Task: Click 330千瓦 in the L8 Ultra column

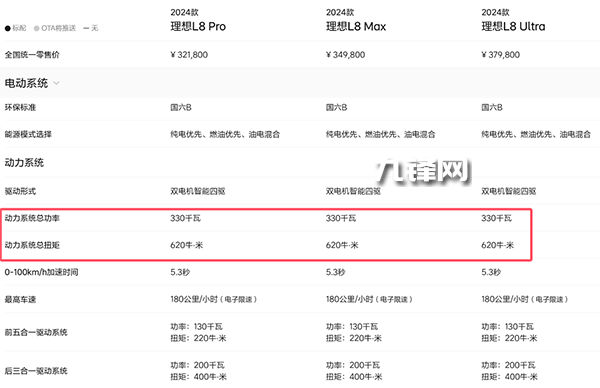Action: pos(496,218)
